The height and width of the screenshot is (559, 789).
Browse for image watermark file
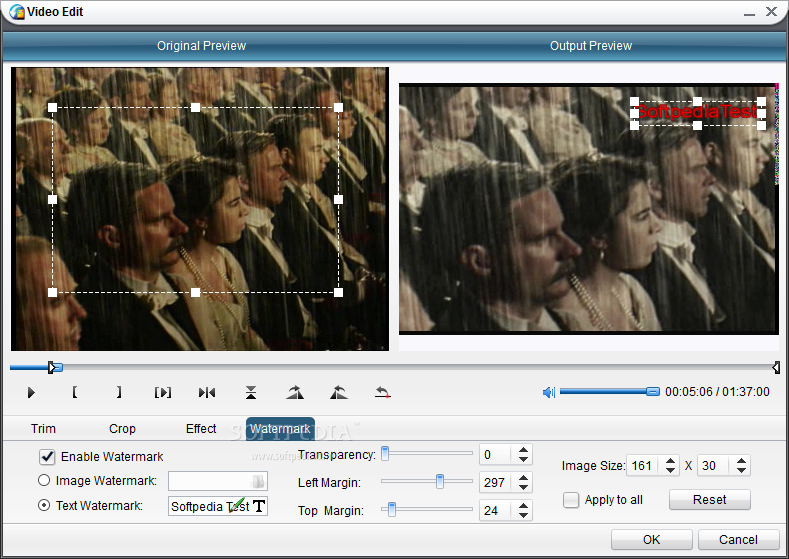coord(258,482)
